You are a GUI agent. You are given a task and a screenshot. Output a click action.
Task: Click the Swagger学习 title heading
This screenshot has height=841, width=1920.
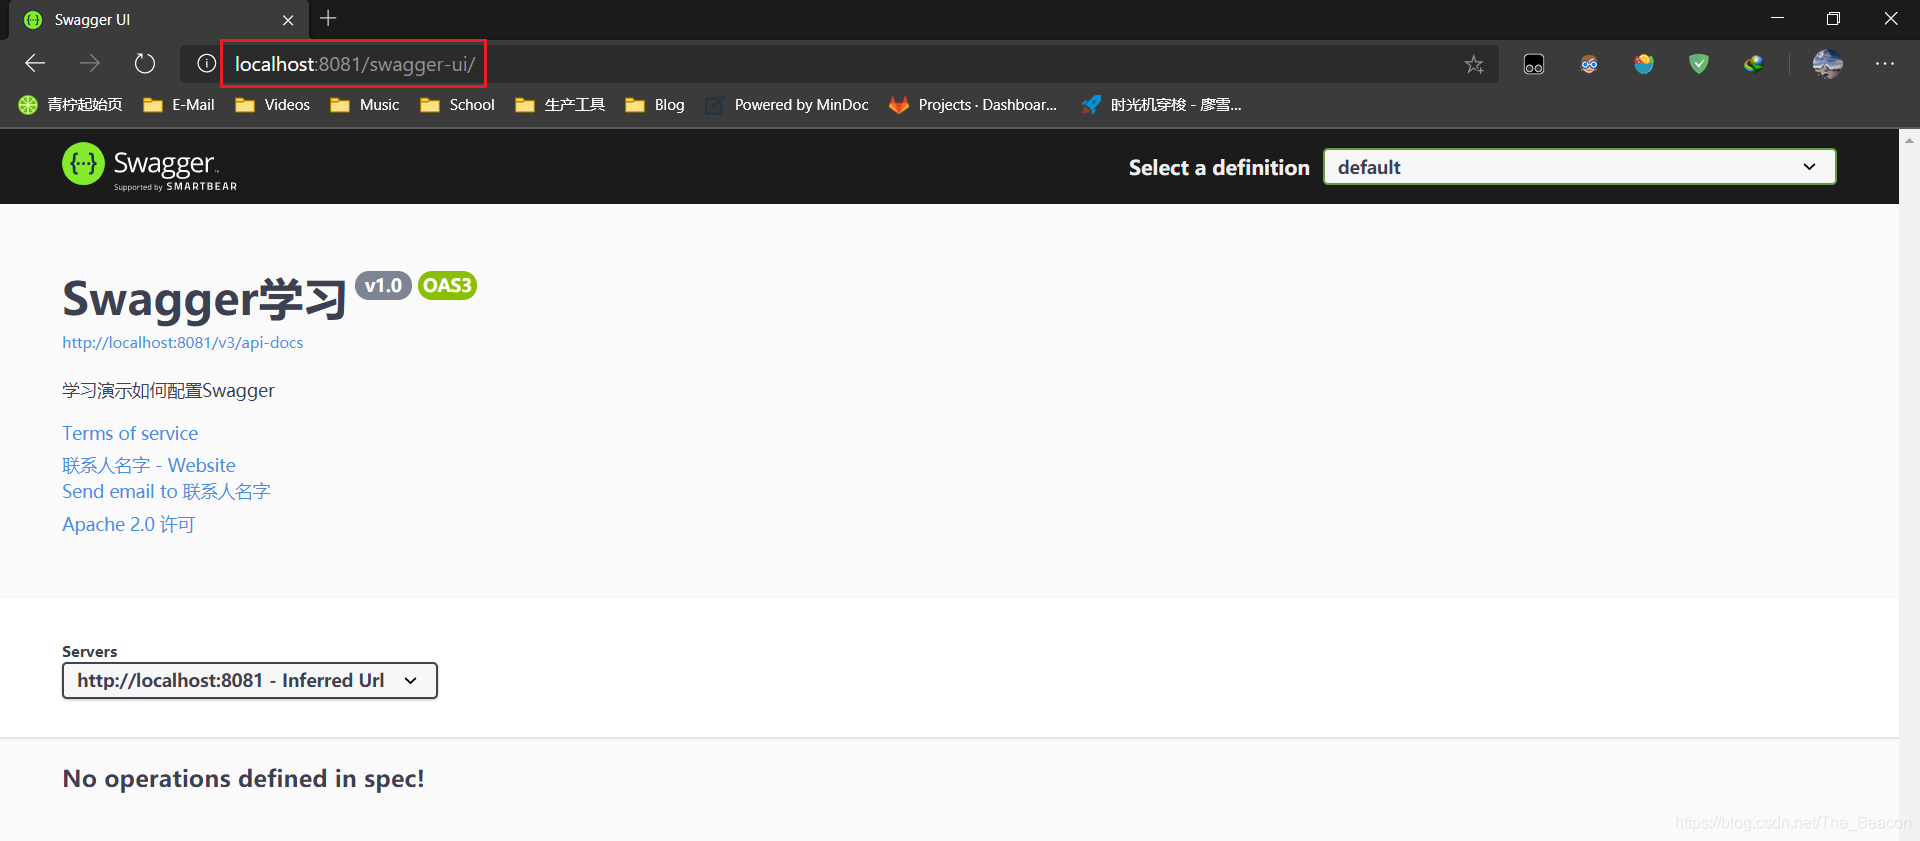pos(204,299)
